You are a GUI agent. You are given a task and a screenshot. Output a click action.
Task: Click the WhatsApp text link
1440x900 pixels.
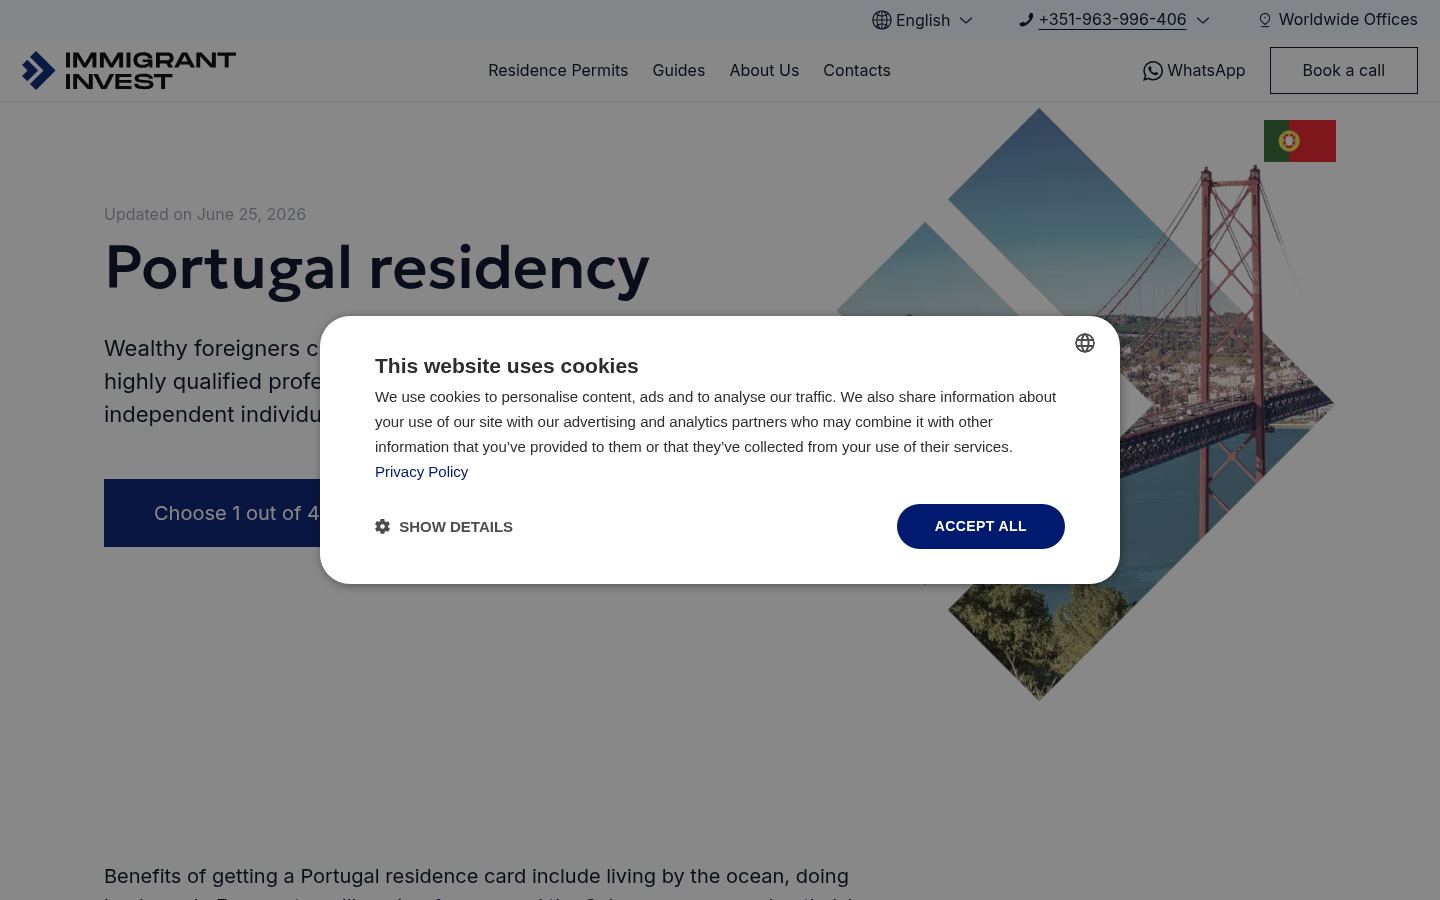1206,70
